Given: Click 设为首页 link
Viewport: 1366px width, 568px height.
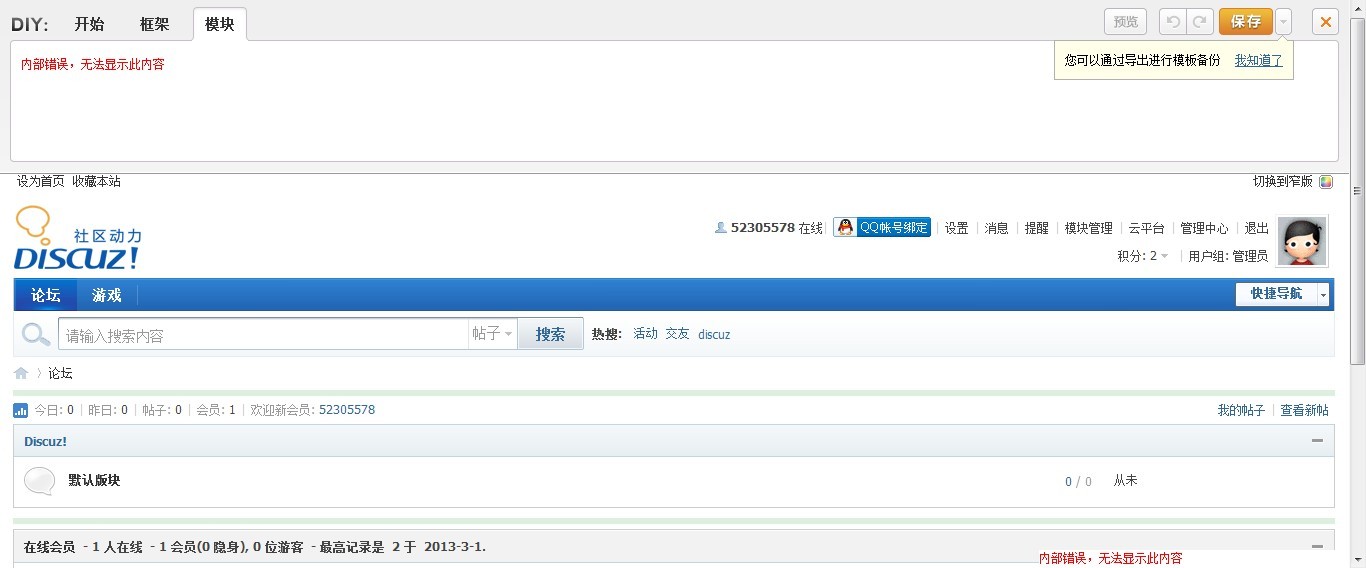Looking at the screenshot, I should pos(41,181).
